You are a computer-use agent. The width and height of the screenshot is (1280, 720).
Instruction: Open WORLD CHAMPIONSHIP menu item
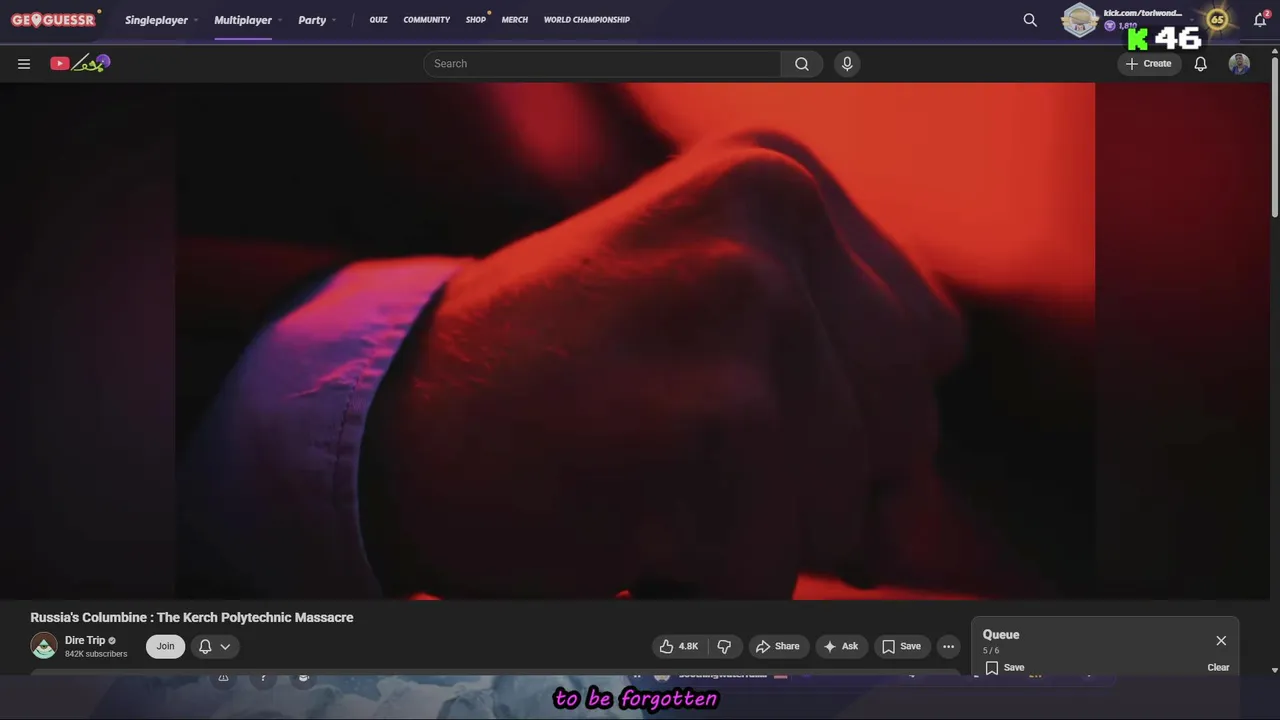587,20
